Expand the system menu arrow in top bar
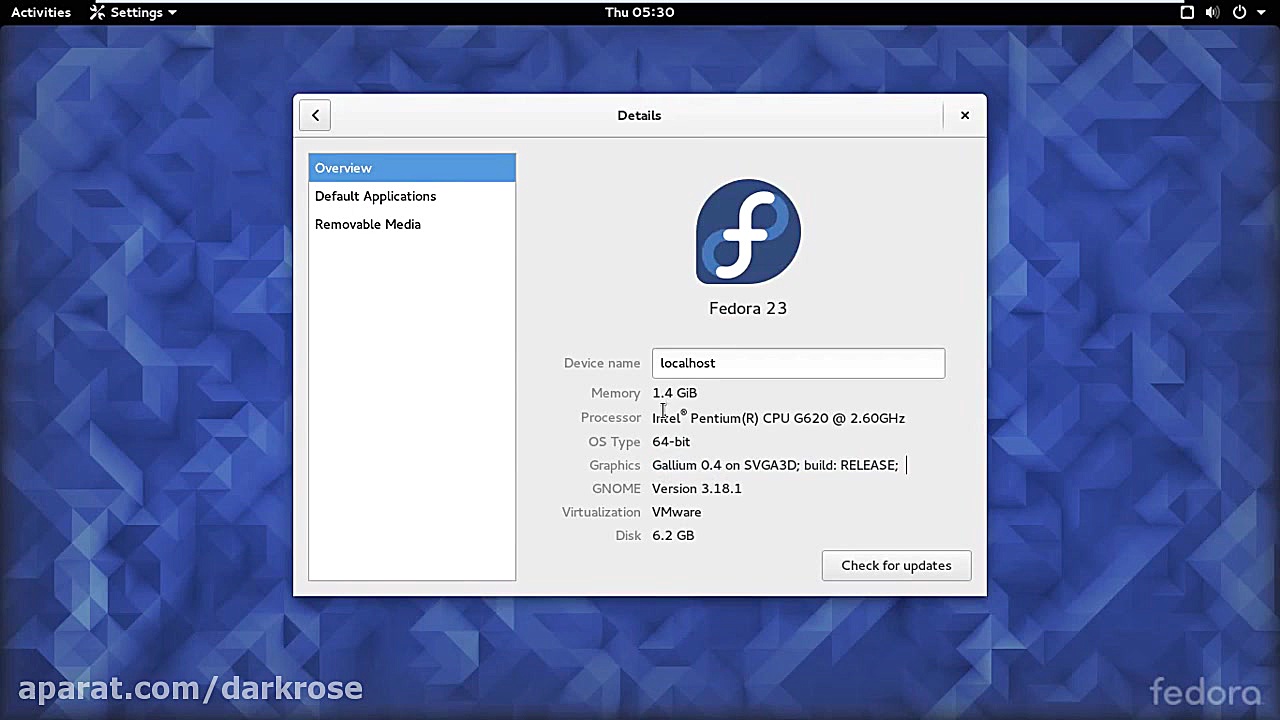This screenshot has height=720, width=1280. click(x=1260, y=13)
